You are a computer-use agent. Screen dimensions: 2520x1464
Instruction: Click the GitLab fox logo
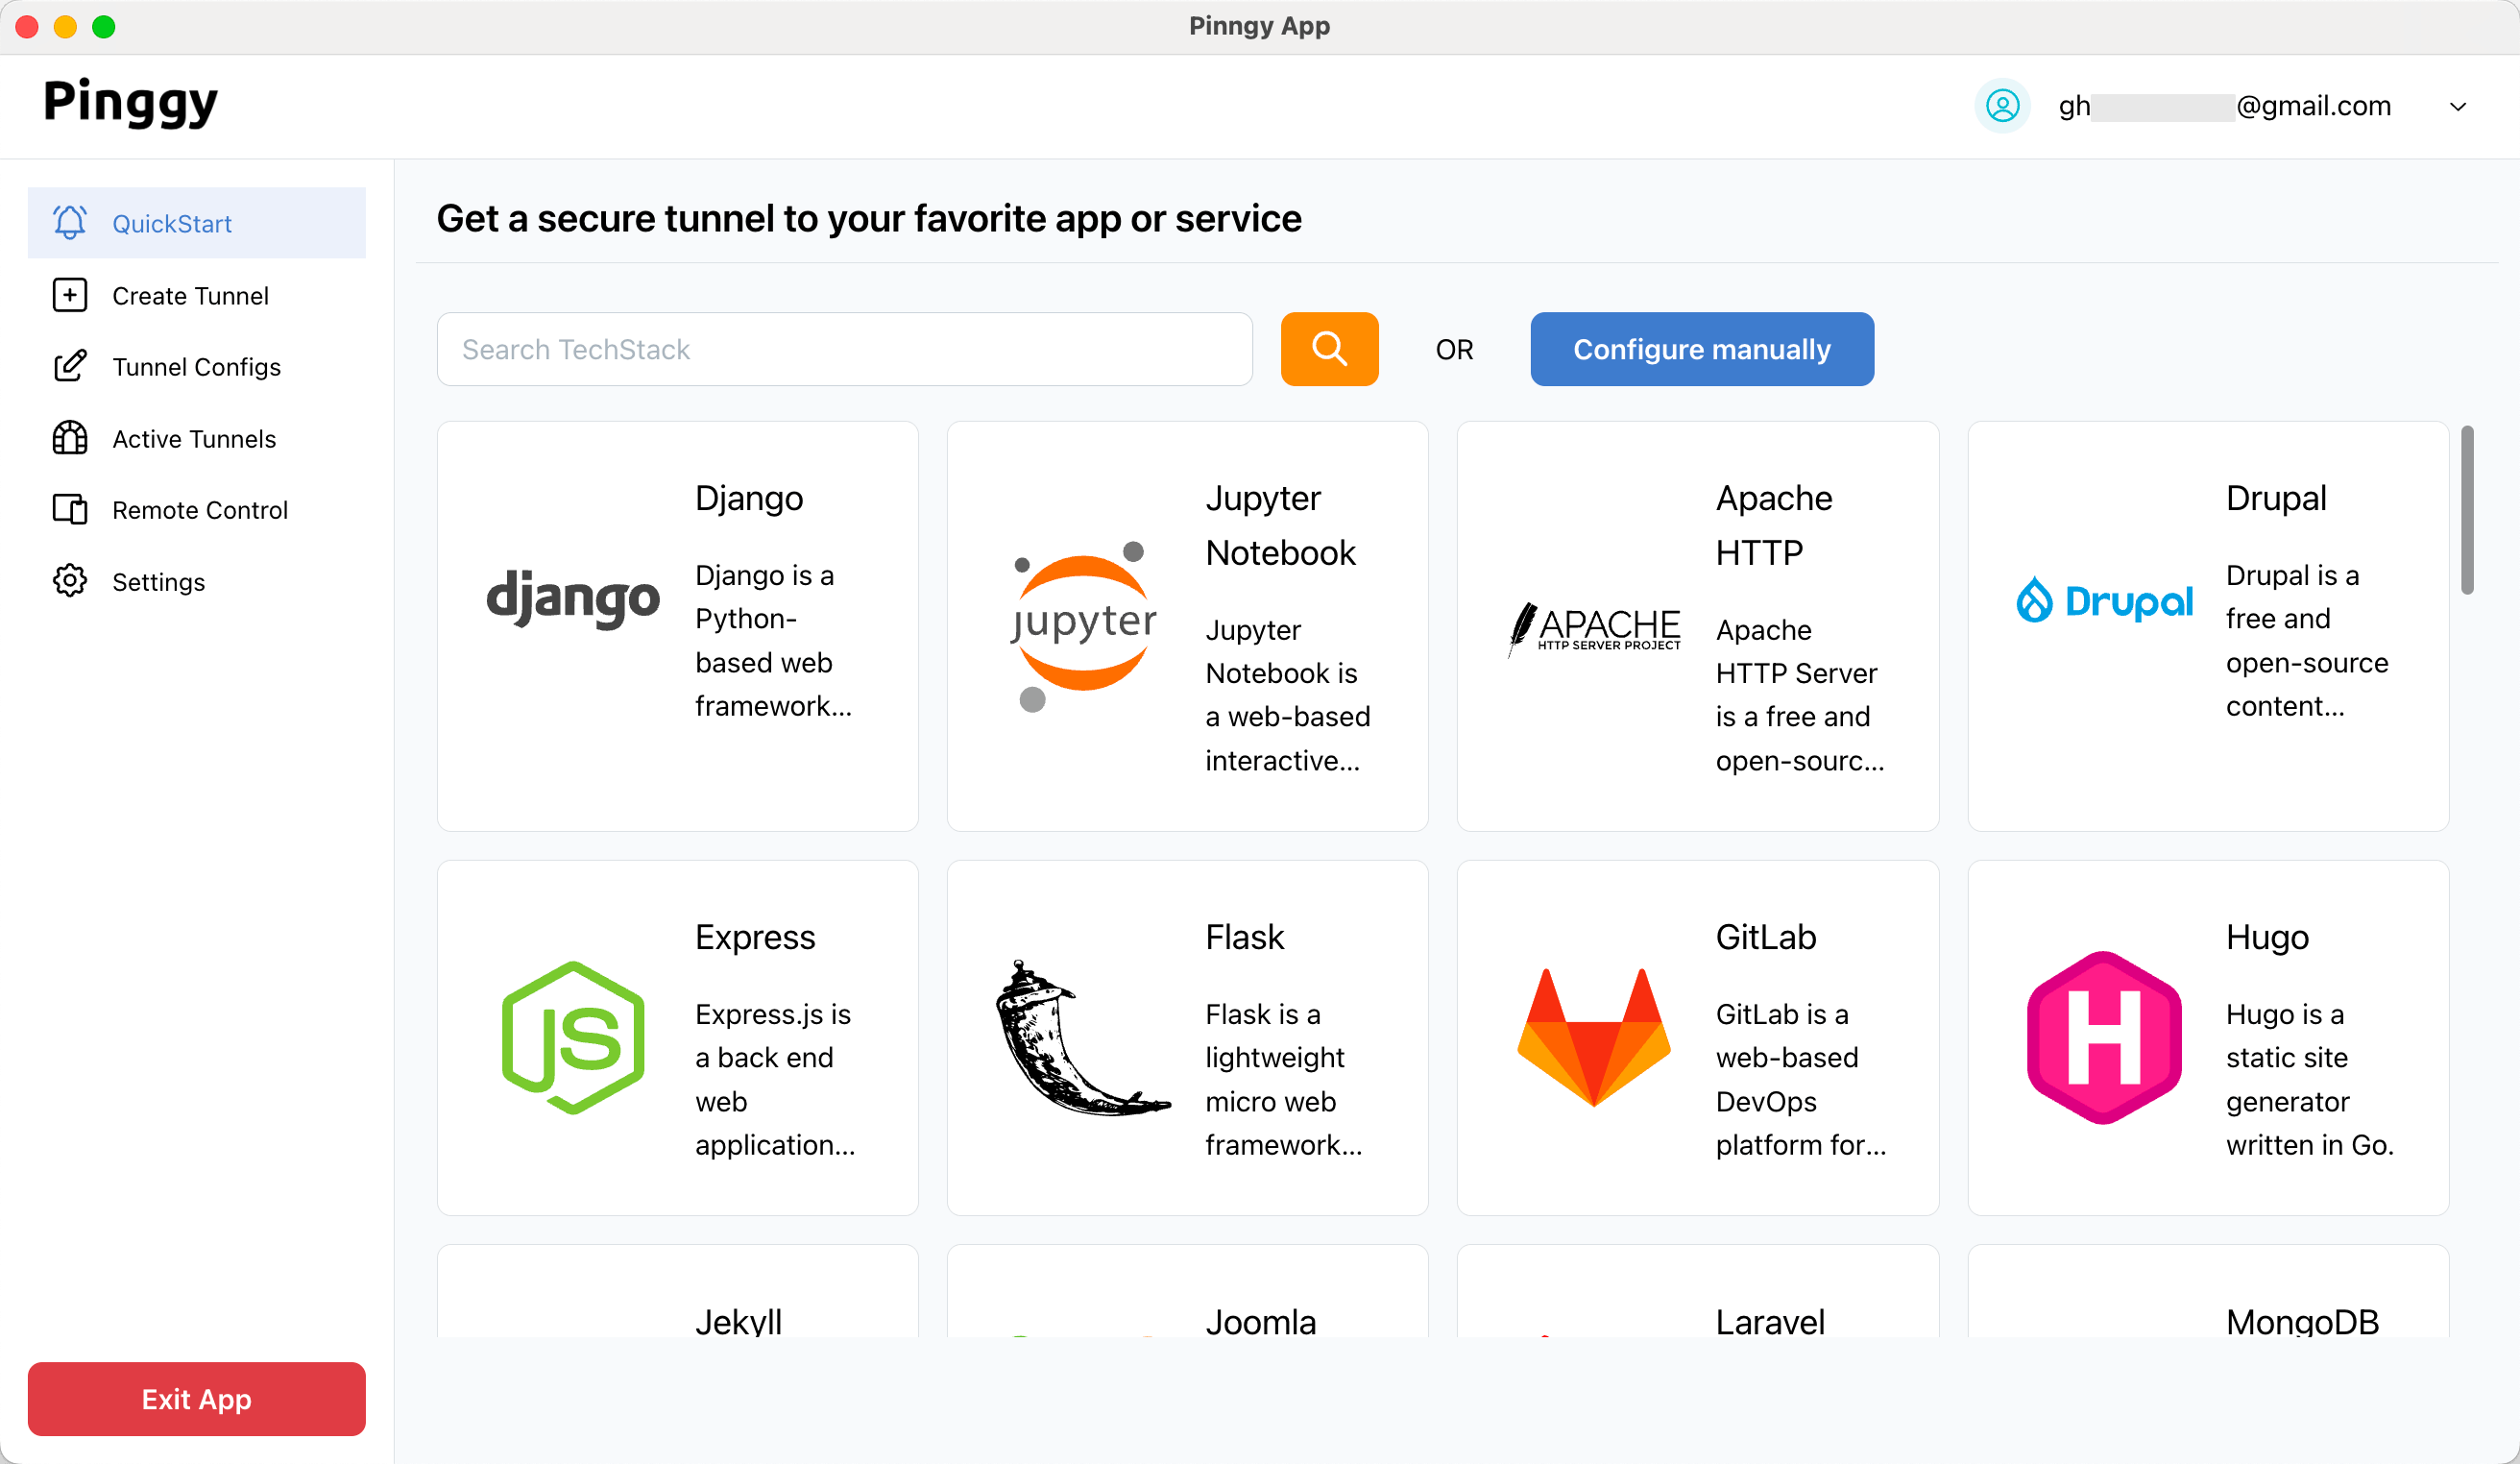pyautogui.click(x=1594, y=1037)
